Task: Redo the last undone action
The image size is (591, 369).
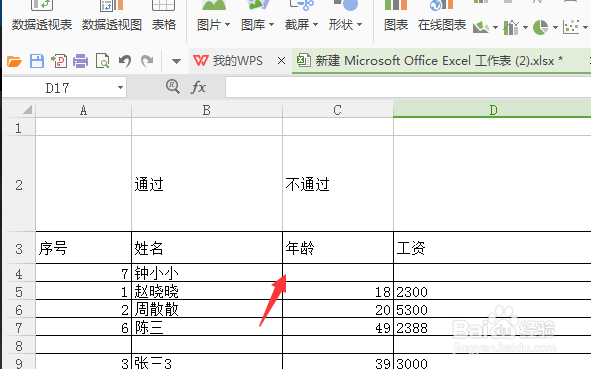Action: pyautogui.click(x=147, y=61)
